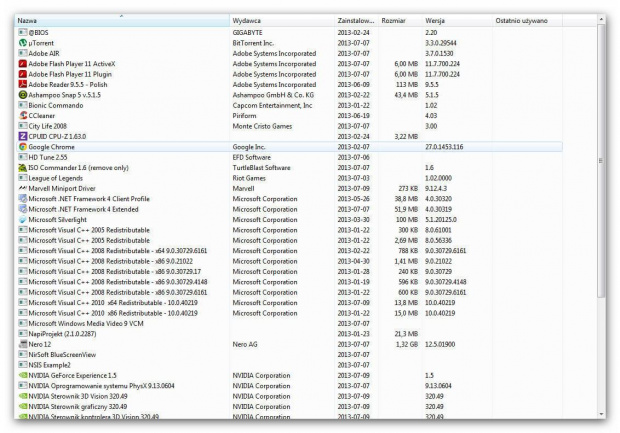The height and width of the screenshot is (433, 620).
Task: Click the ISO Commander icon
Action: click(23, 168)
